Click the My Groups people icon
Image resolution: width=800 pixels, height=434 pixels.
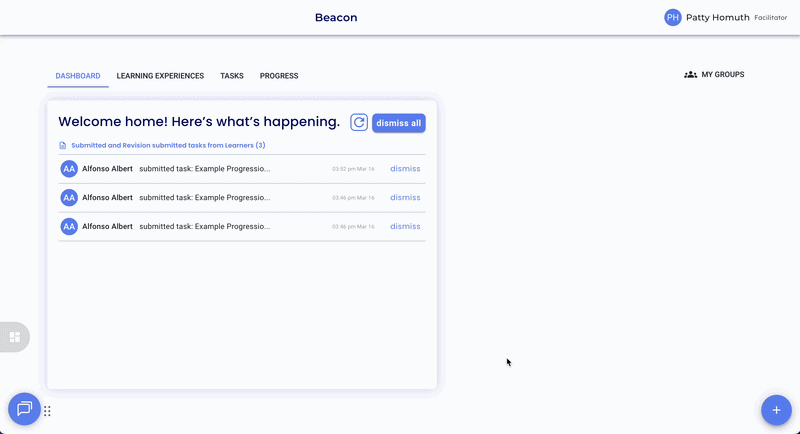(690, 75)
